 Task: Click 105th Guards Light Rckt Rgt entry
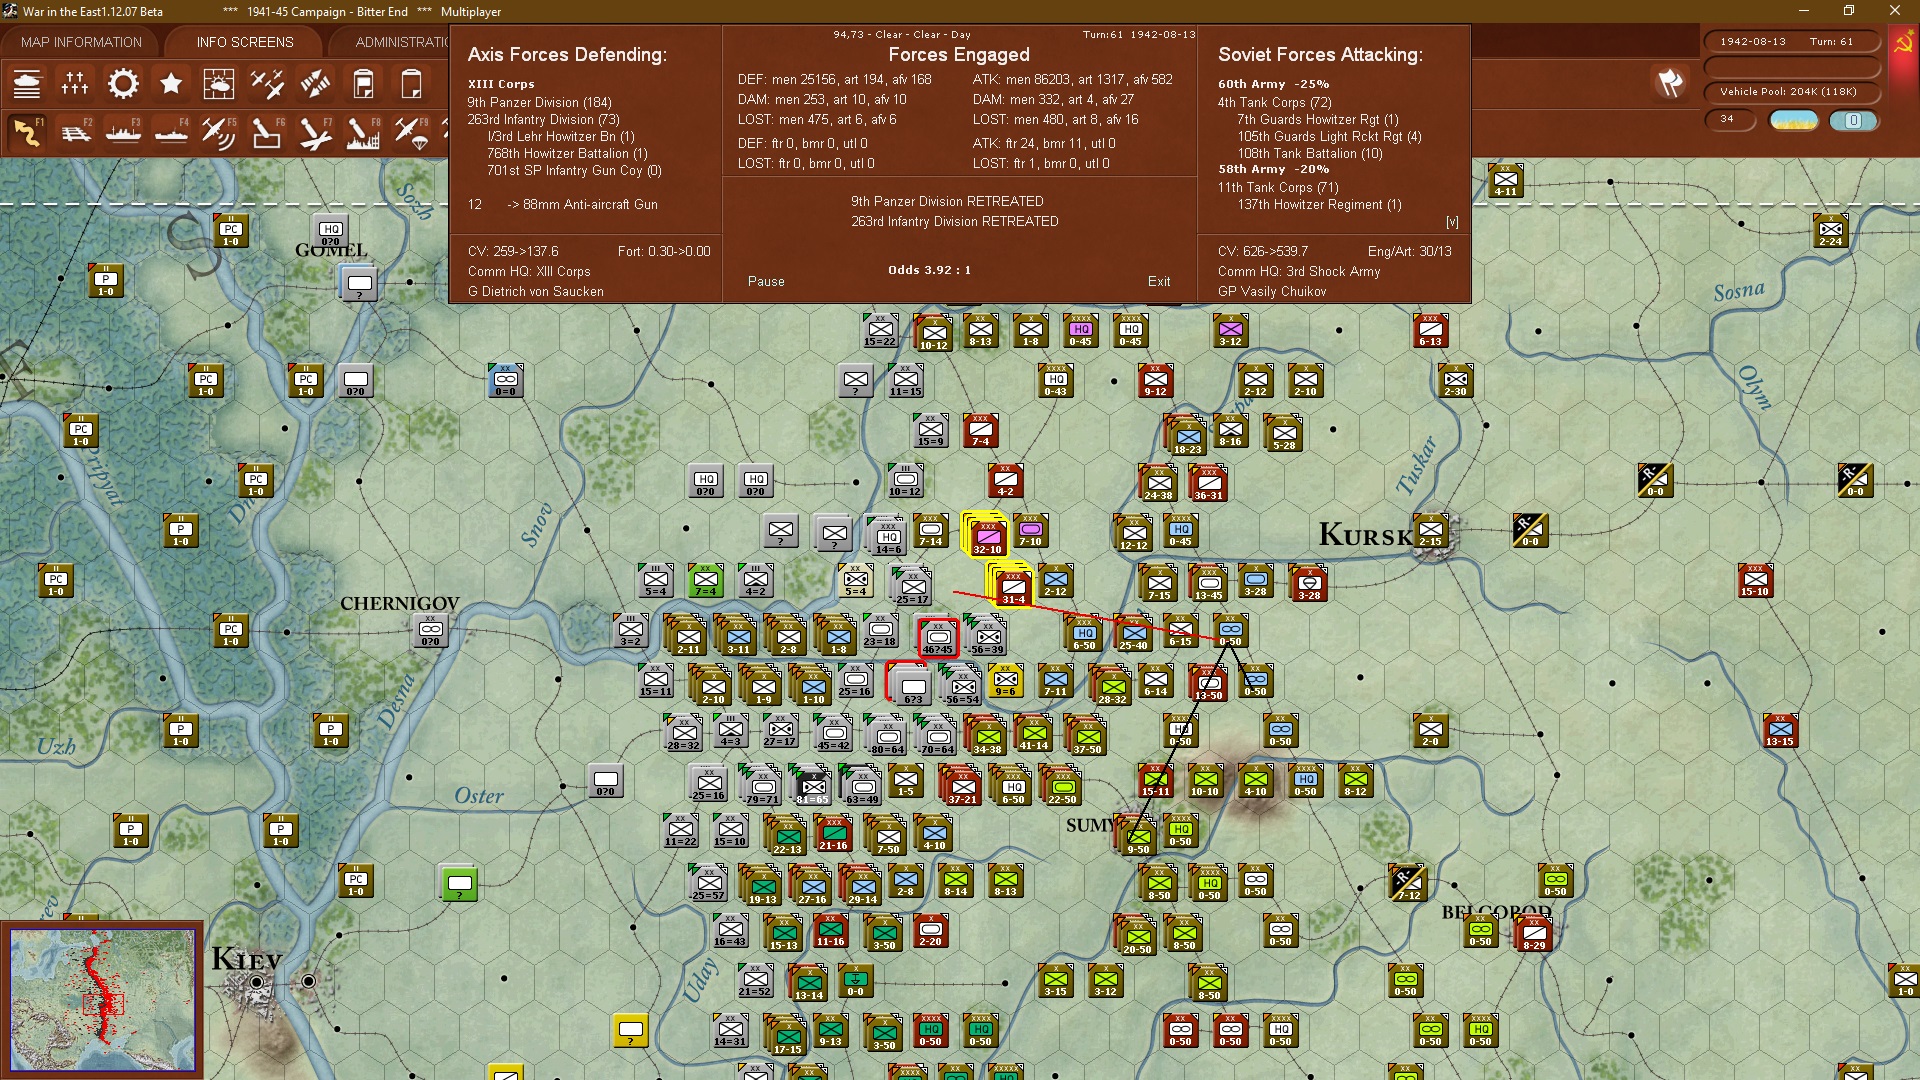pyautogui.click(x=1329, y=136)
